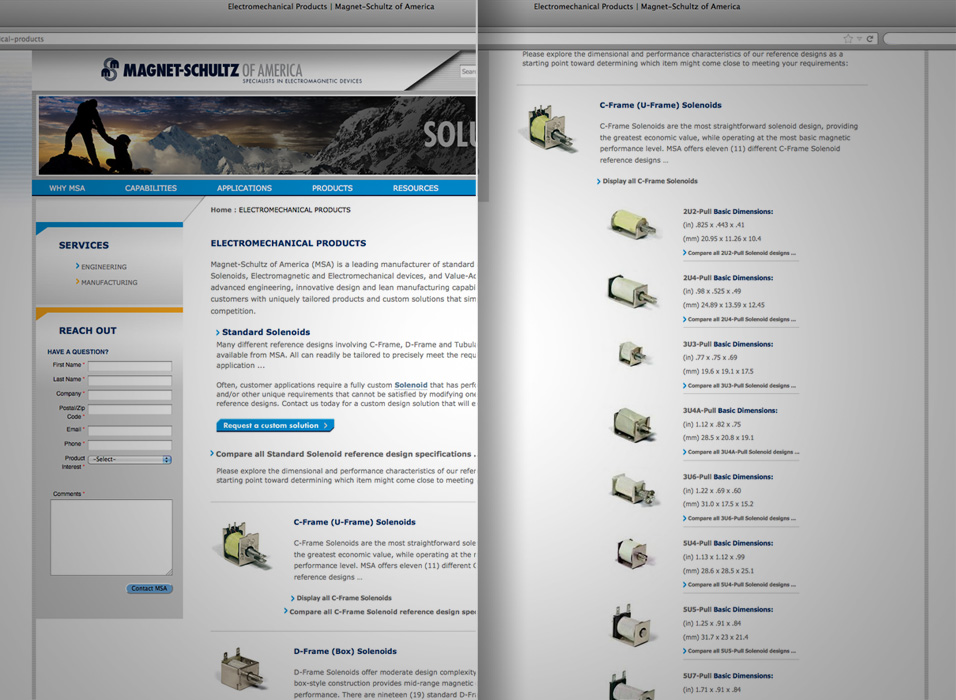Open the RESOURCES menu
This screenshot has height=700, width=956.
[x=415, y=188]
